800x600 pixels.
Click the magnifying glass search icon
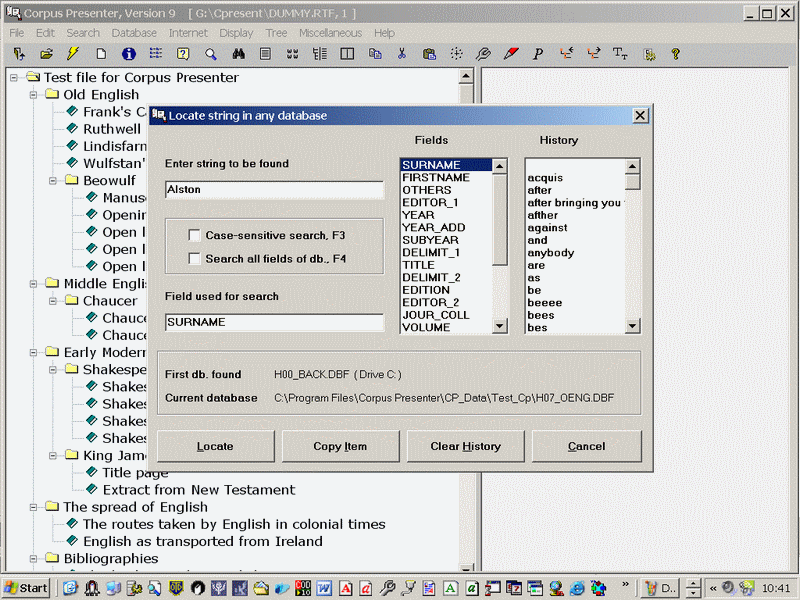click(211, 54)
